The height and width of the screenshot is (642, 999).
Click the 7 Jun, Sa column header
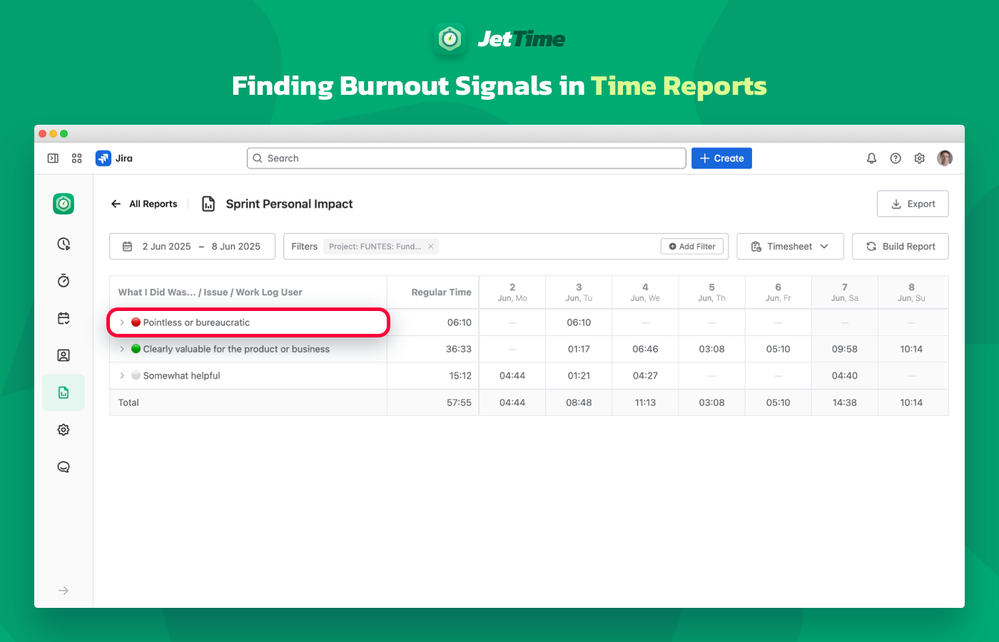click(x=845, y=292)
